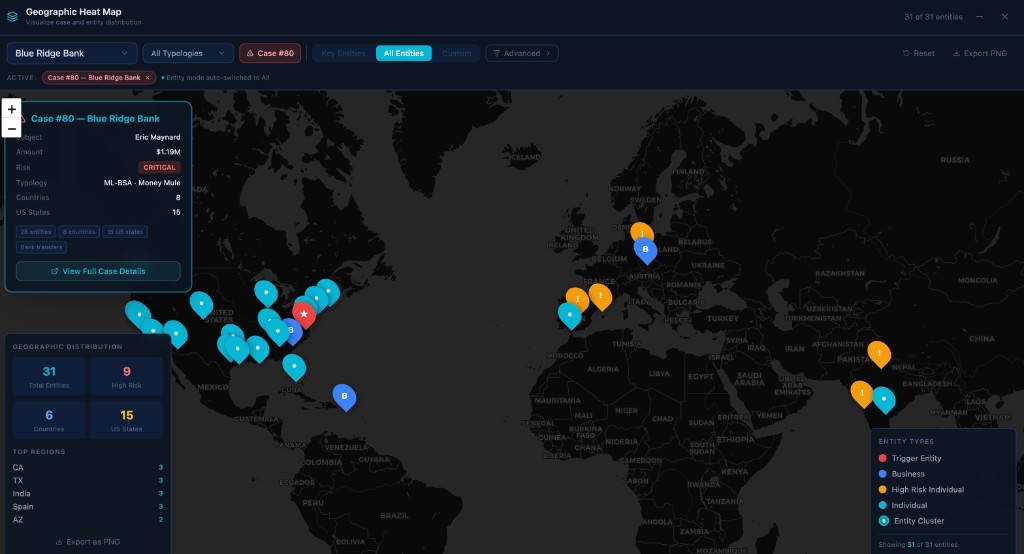The width and height of the screenshot is (1024, 554).
Task: Click the 31 Total Entities stat card
Action: 49,376
